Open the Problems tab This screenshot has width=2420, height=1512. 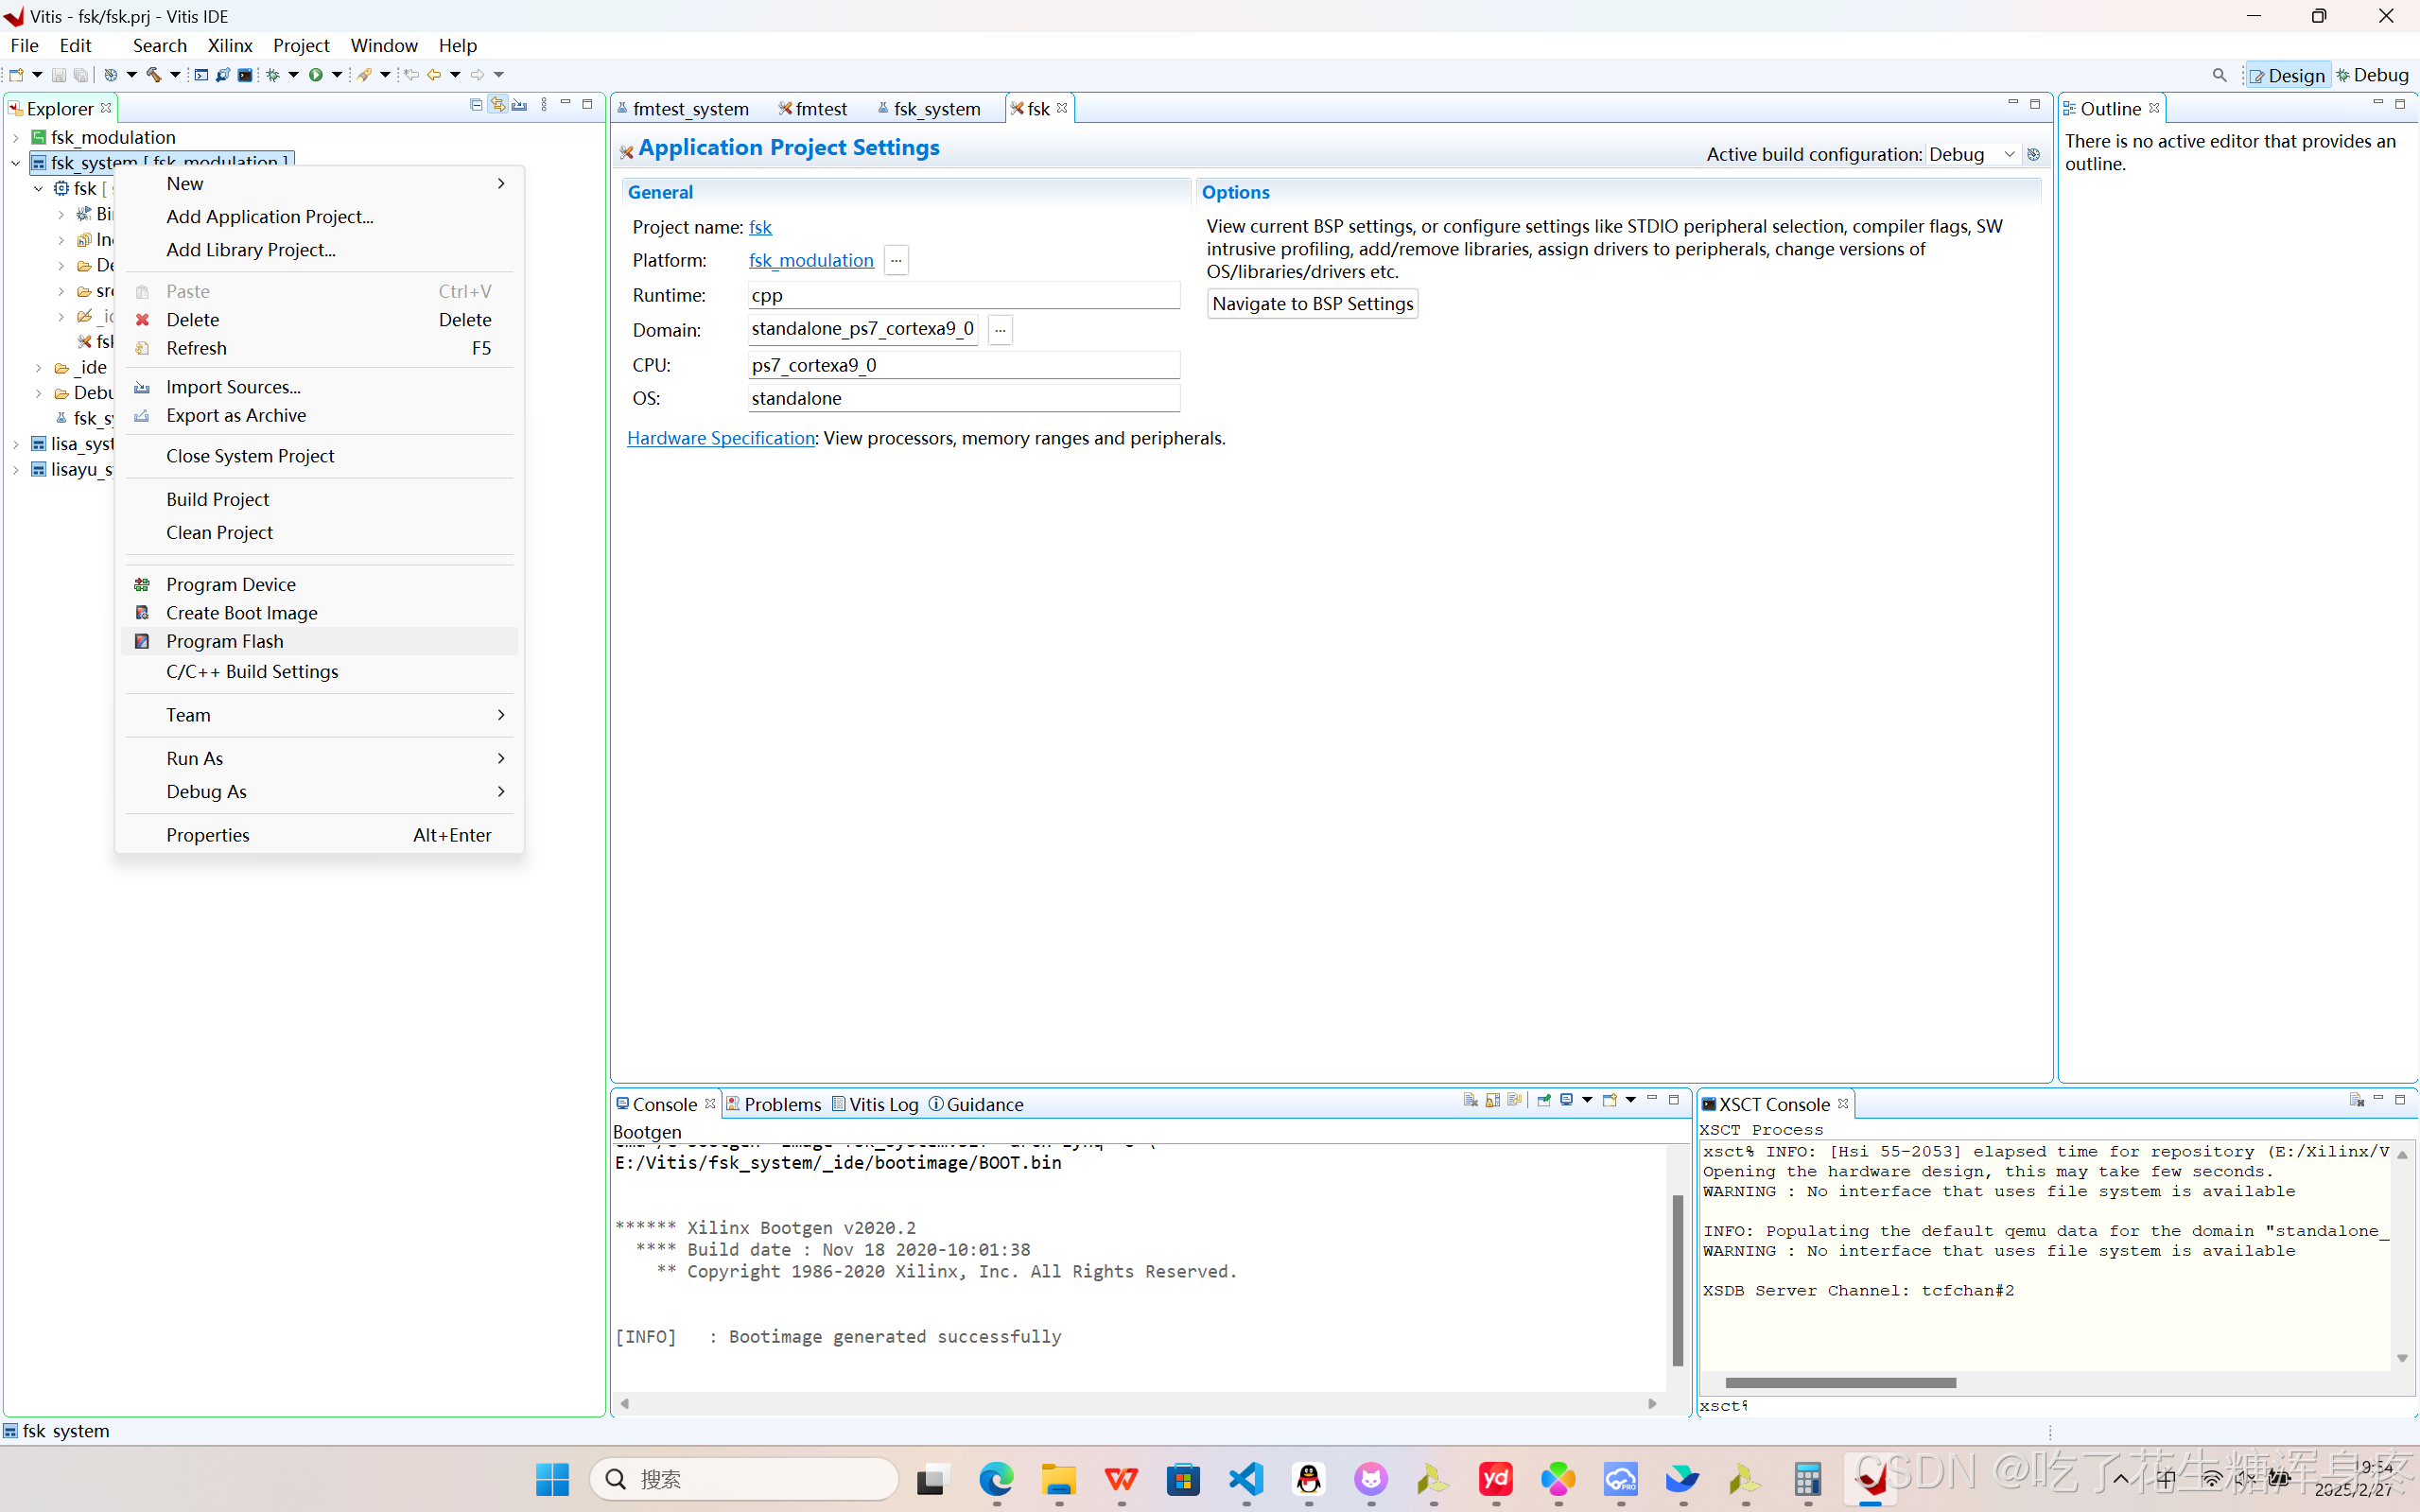(774, 1104)
